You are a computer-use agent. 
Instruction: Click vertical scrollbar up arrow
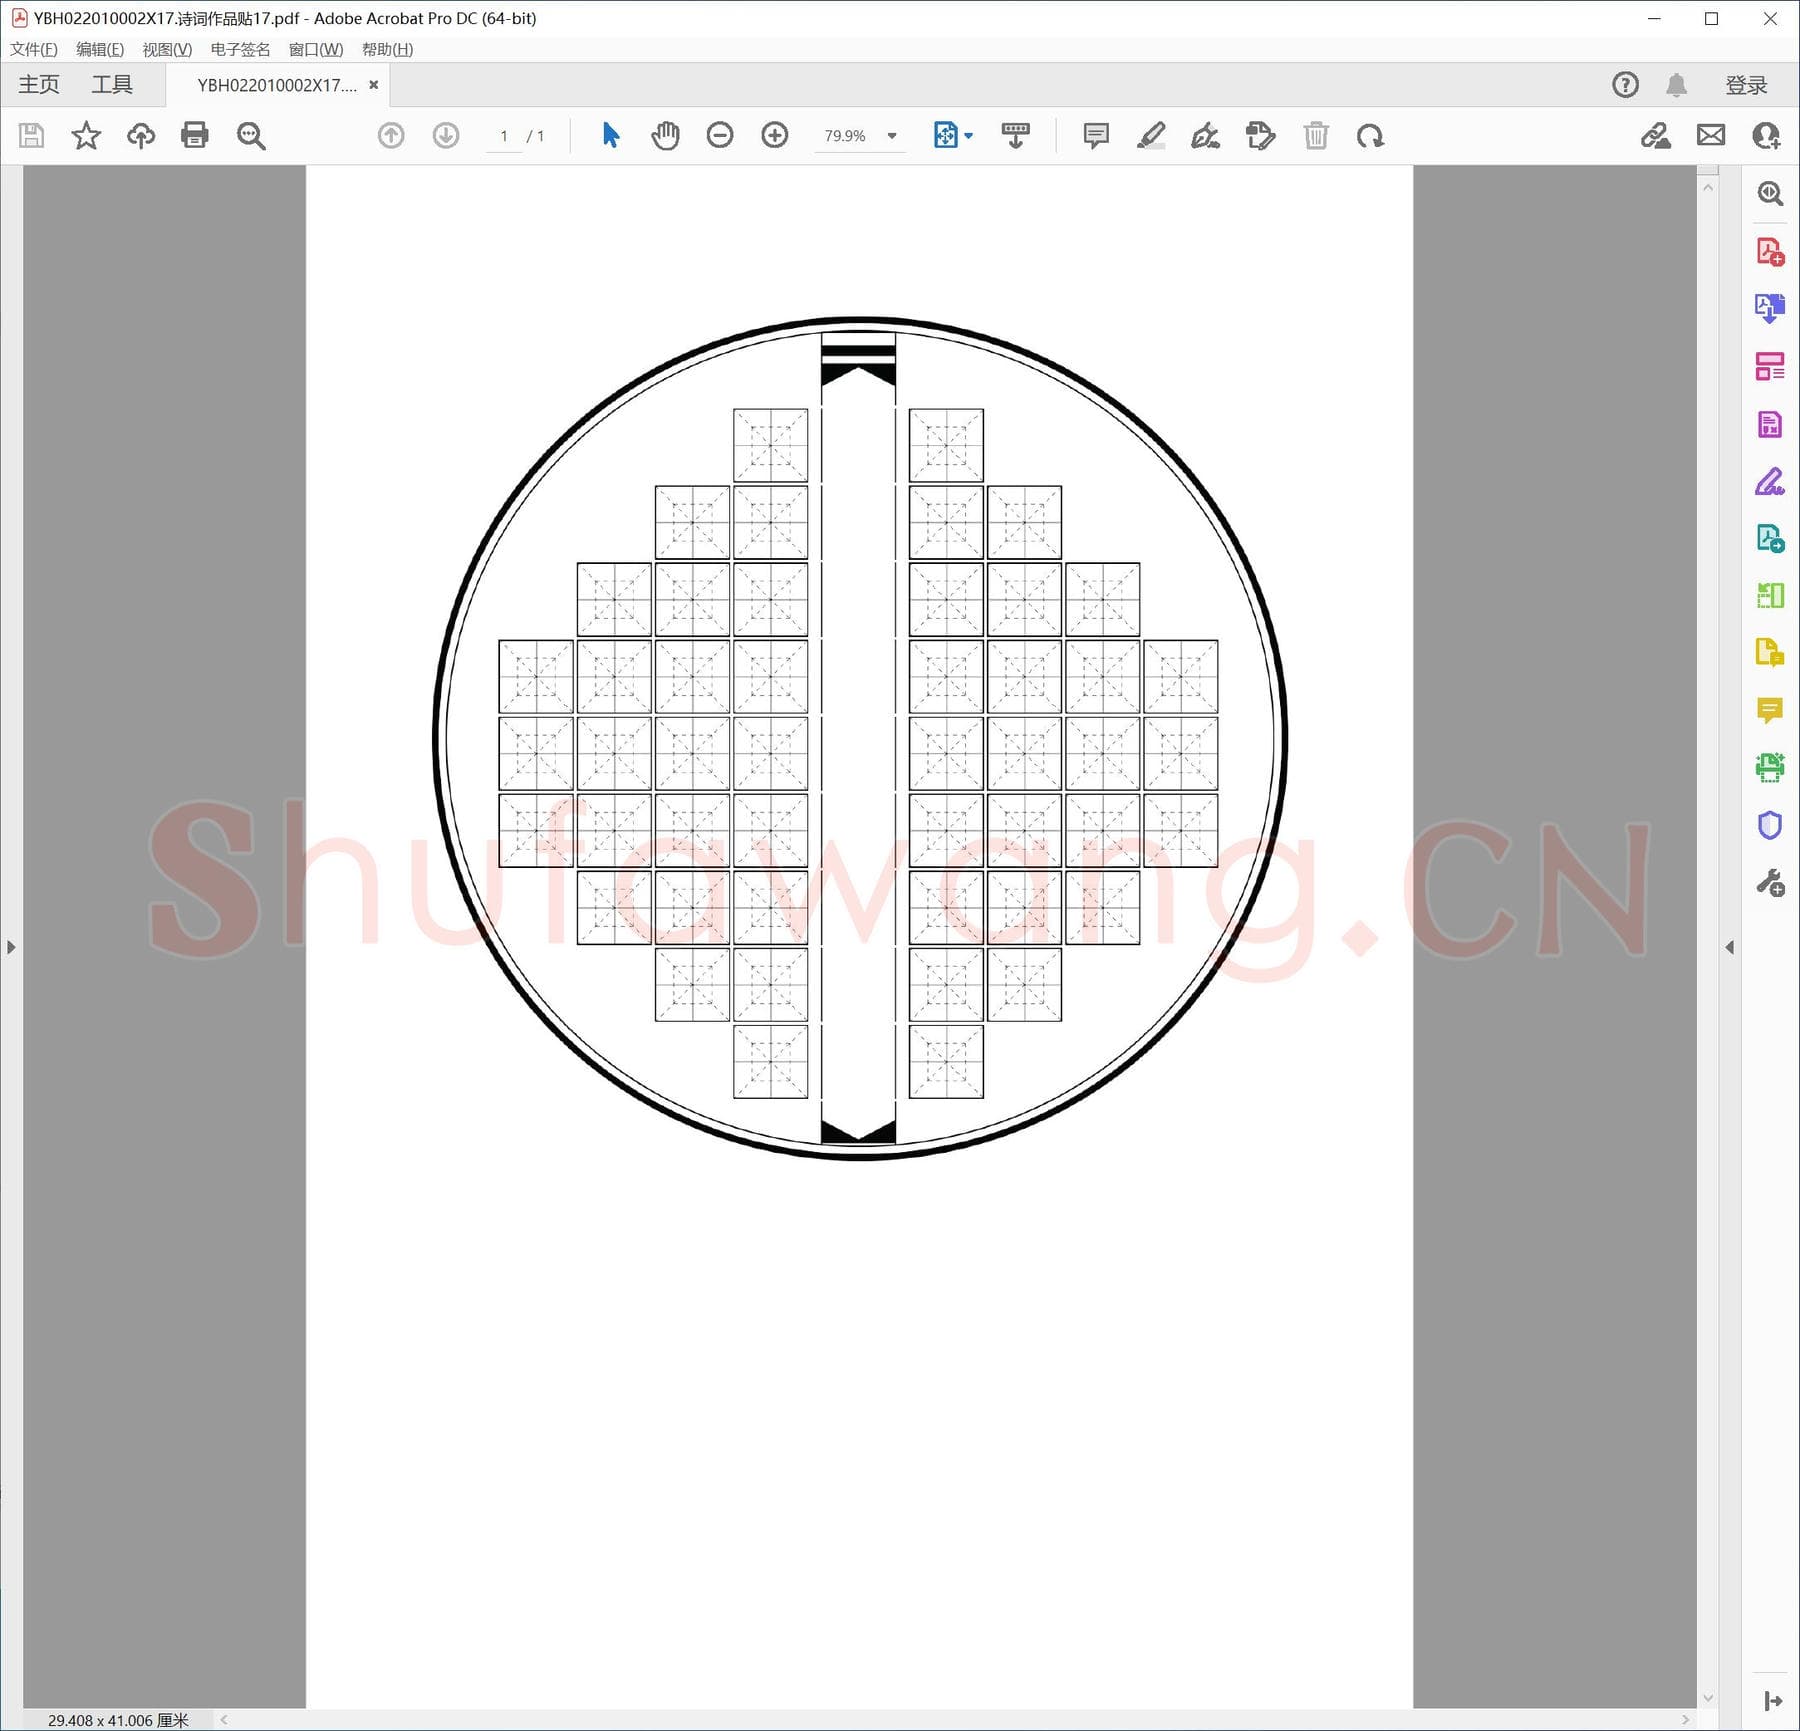(x=1708, y=187)
